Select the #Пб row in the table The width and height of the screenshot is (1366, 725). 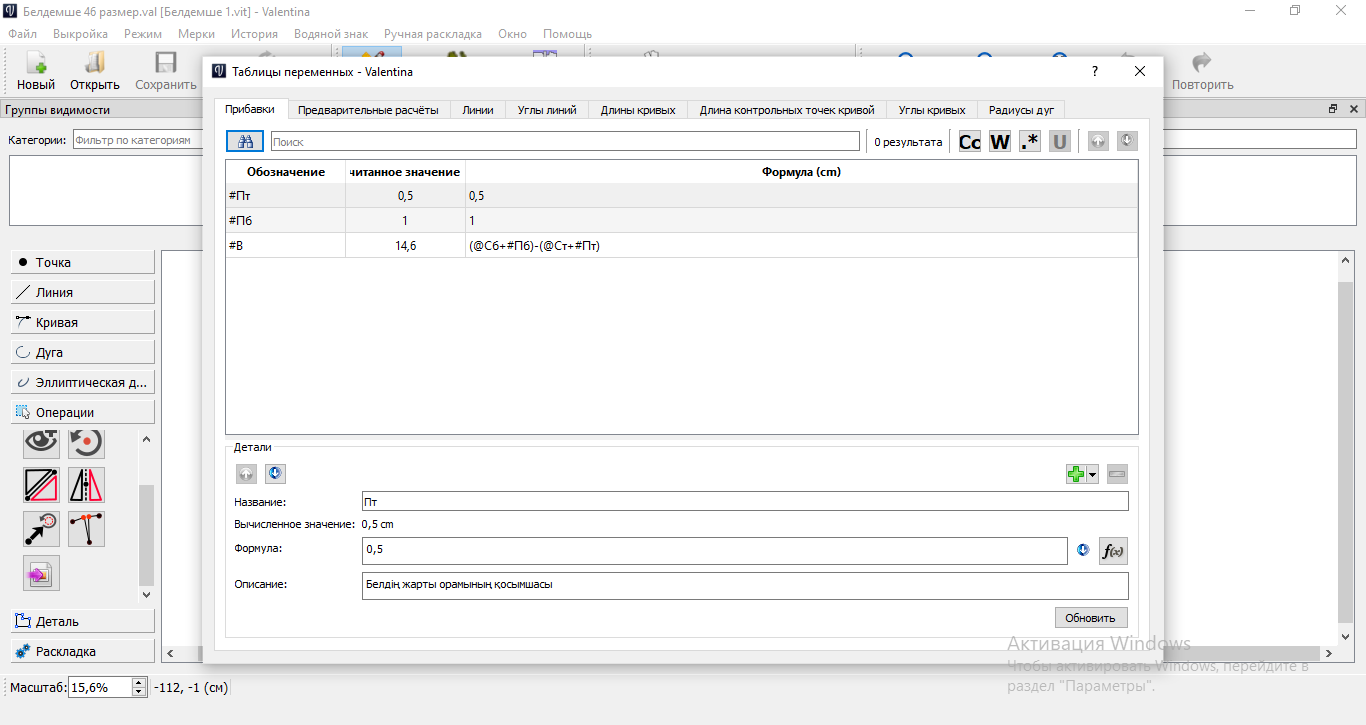click(682, 220)
